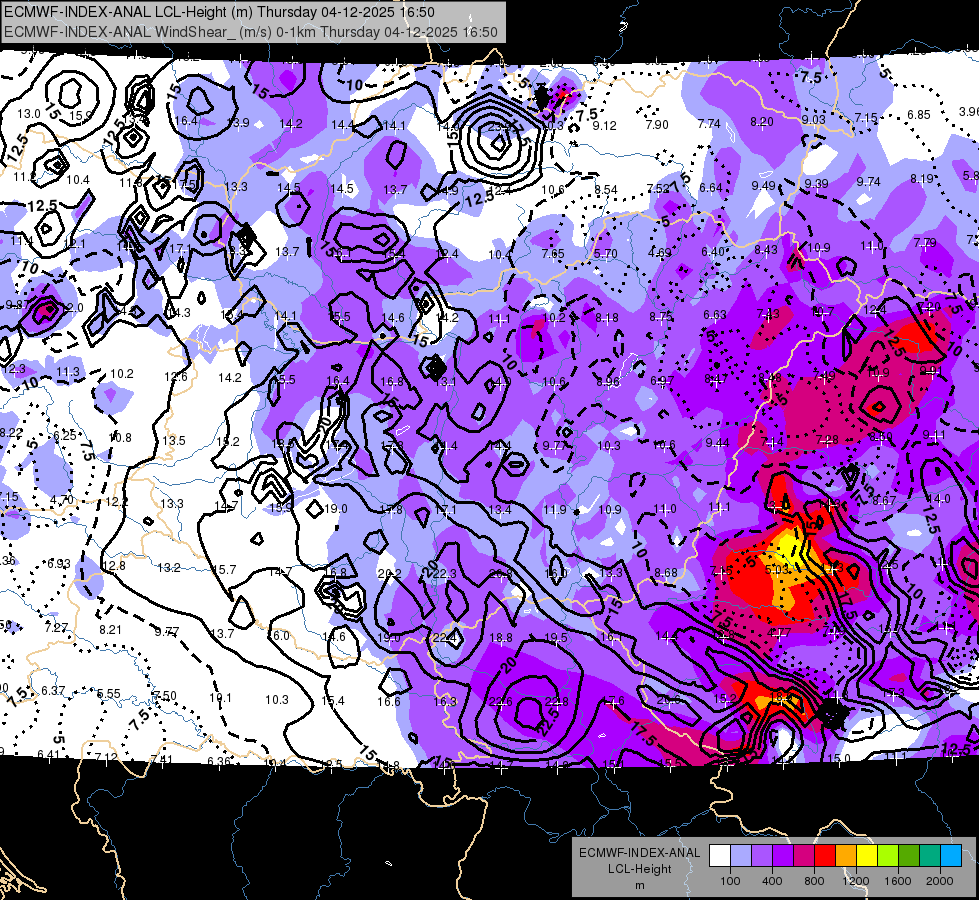Click the wind shear value '4.70'
979x900 pixels.
[x=61, y=500]
